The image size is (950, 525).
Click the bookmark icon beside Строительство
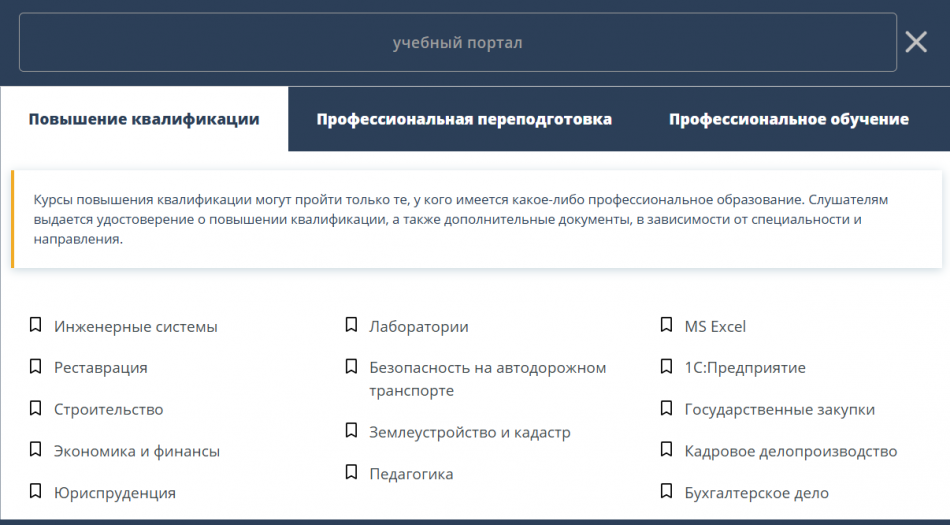[36, 408]
